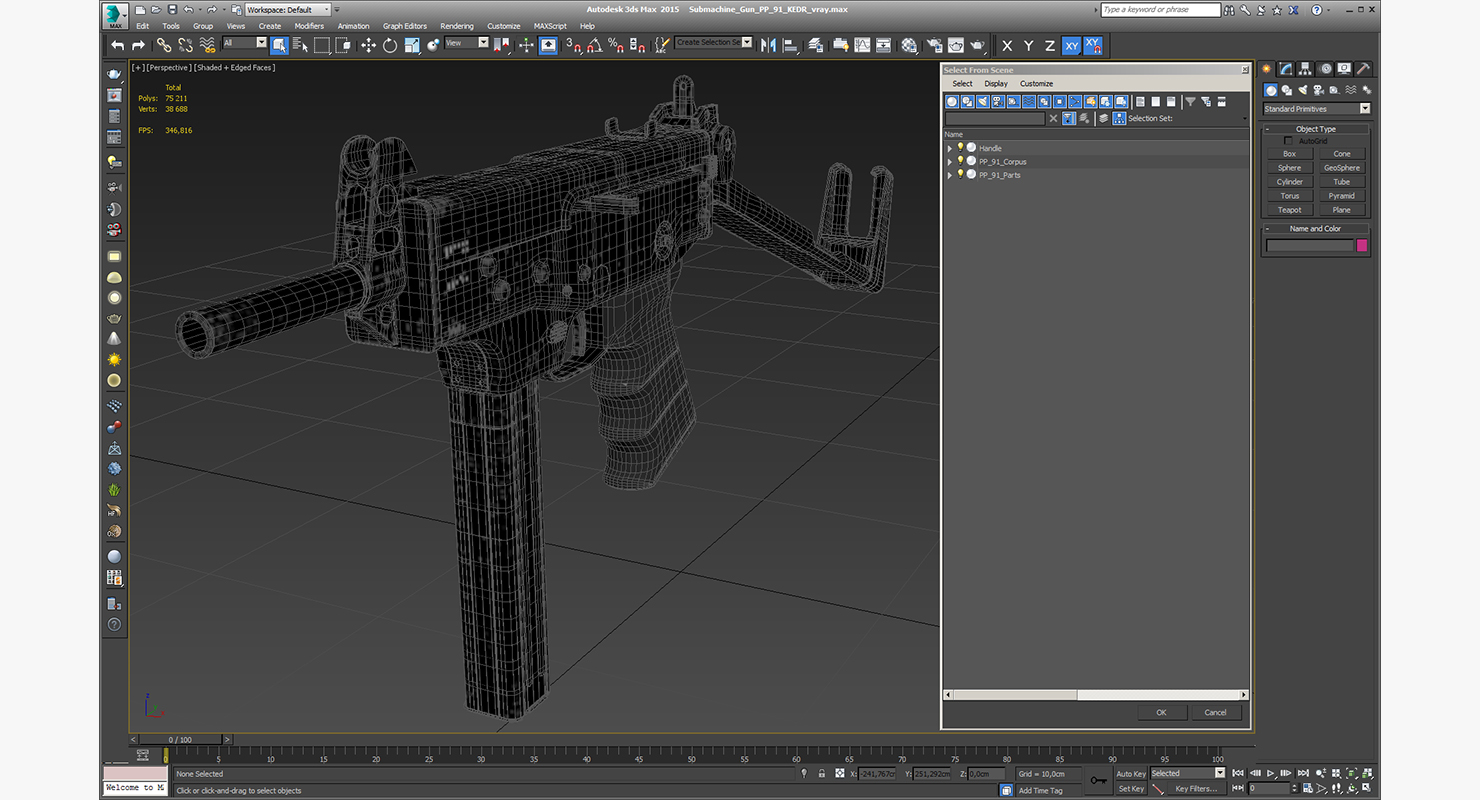Open the Curve Editor icon
This screenshot has width=1480, height=800.
click(863, 45)
